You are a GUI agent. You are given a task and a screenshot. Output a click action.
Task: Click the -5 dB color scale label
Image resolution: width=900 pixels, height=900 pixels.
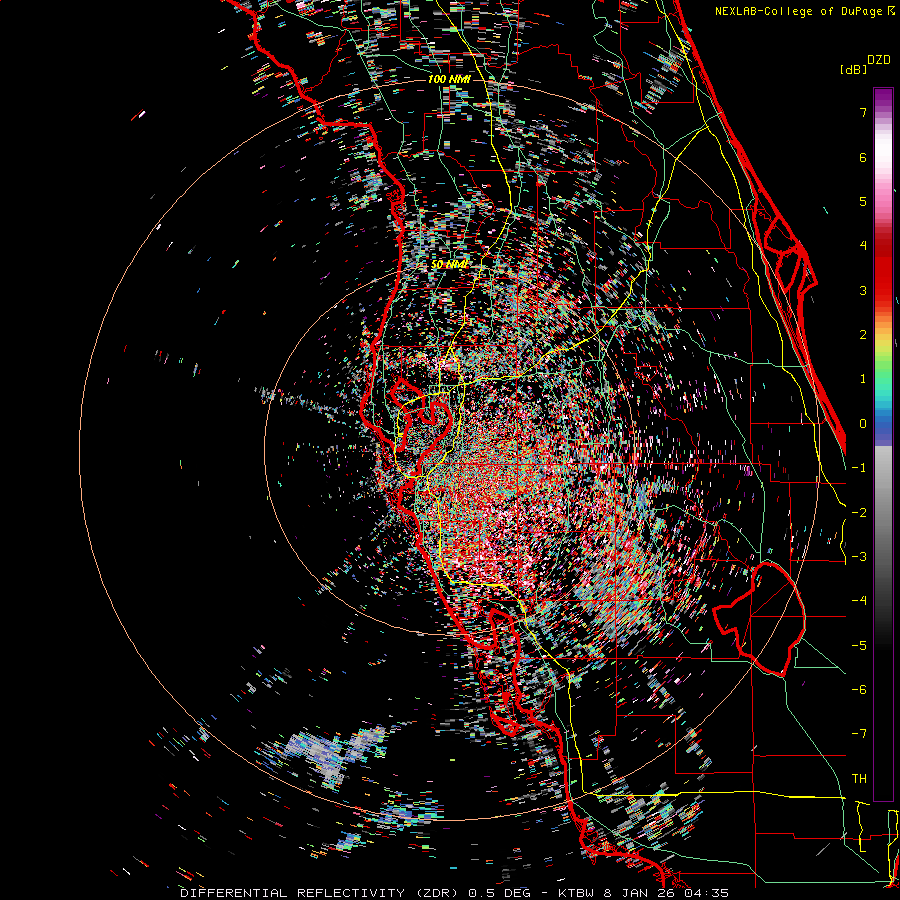pos(859,646)
